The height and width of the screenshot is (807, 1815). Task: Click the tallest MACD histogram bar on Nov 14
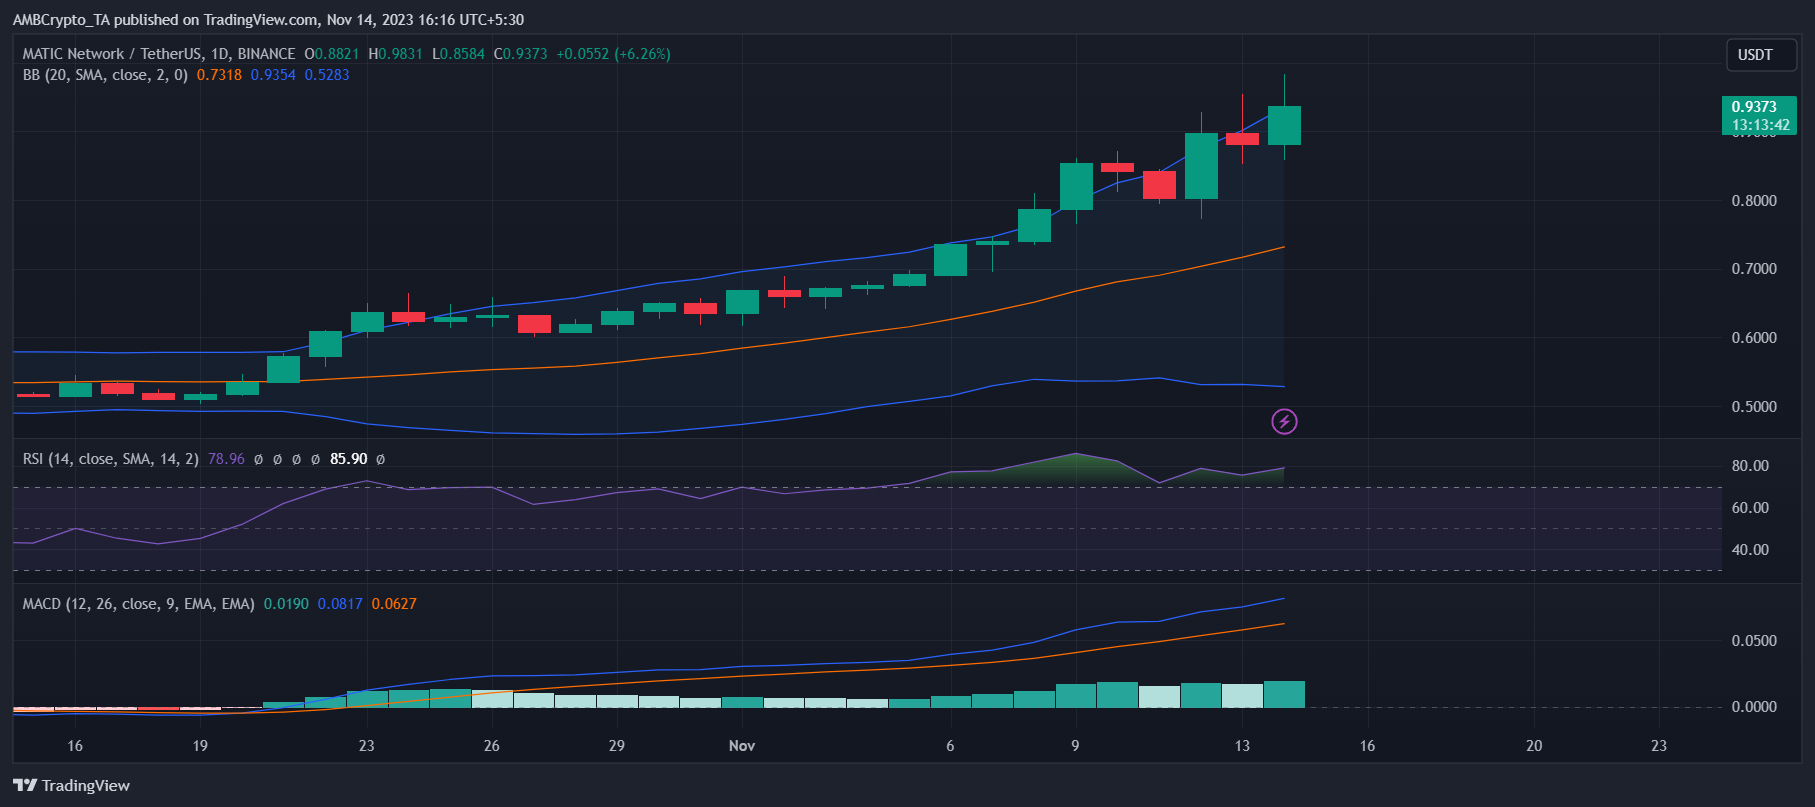1284,694
